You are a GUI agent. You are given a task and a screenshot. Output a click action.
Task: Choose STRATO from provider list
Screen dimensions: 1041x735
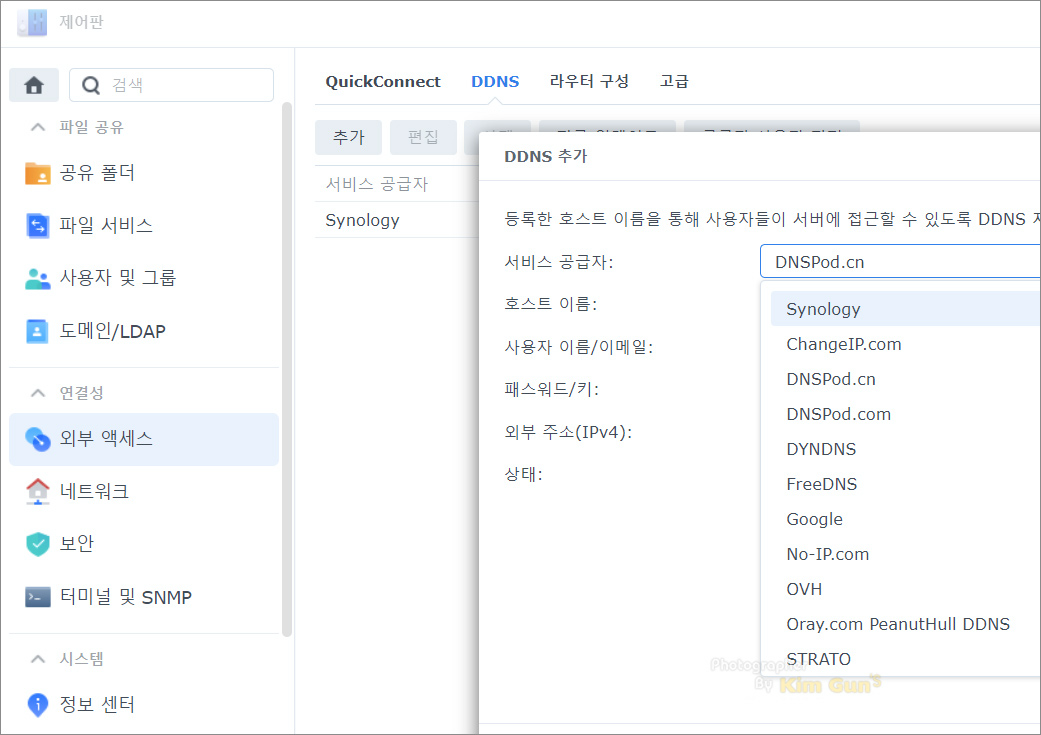click(906, 659)
